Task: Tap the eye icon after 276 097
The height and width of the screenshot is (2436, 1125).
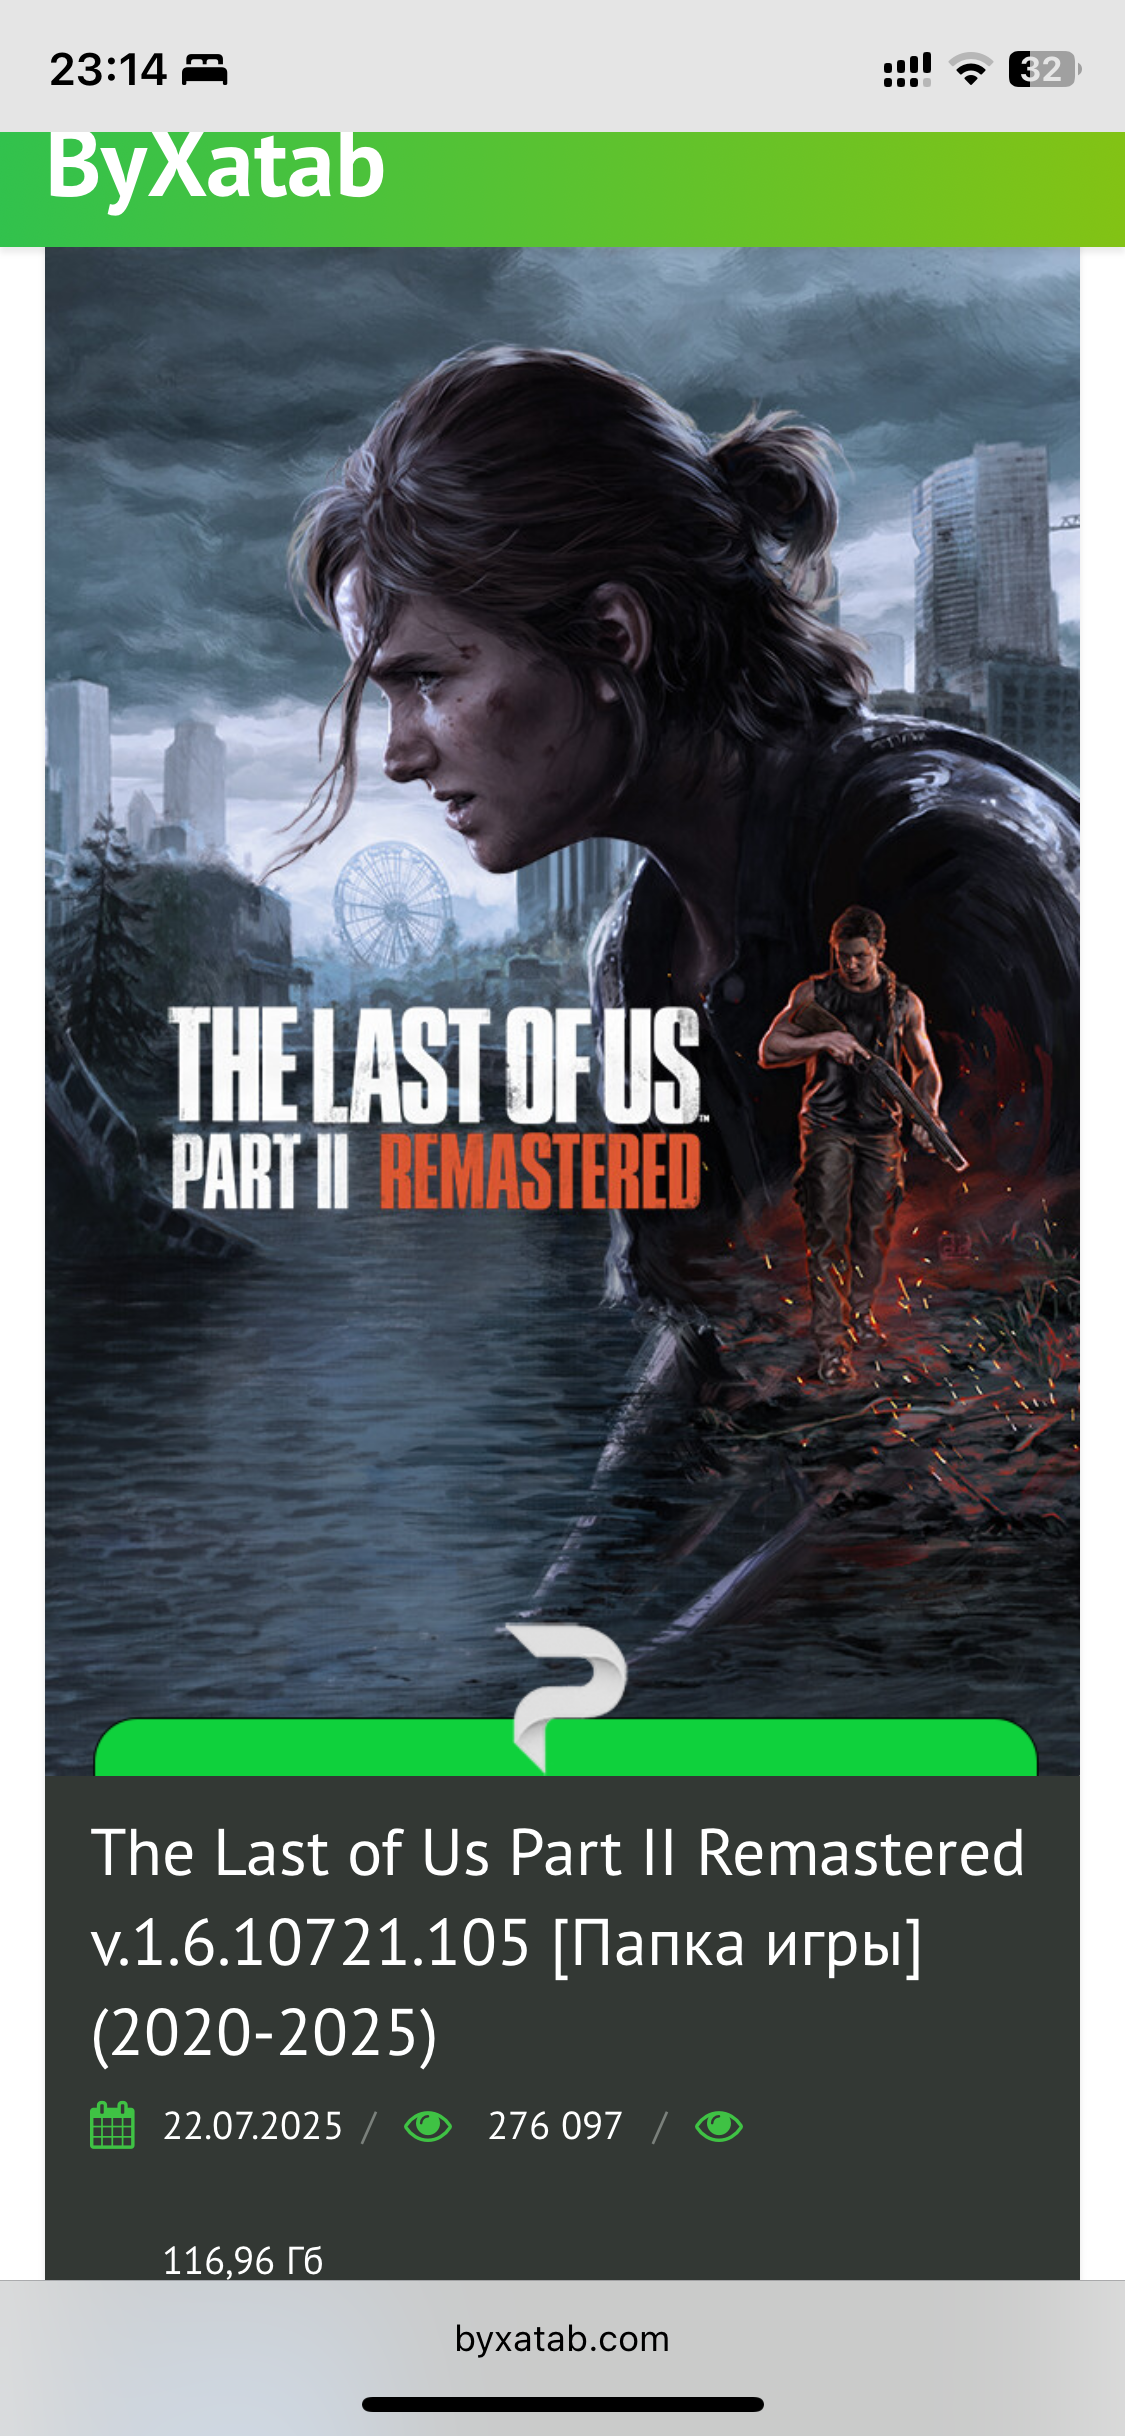Action: click(x=719, y=2126)
